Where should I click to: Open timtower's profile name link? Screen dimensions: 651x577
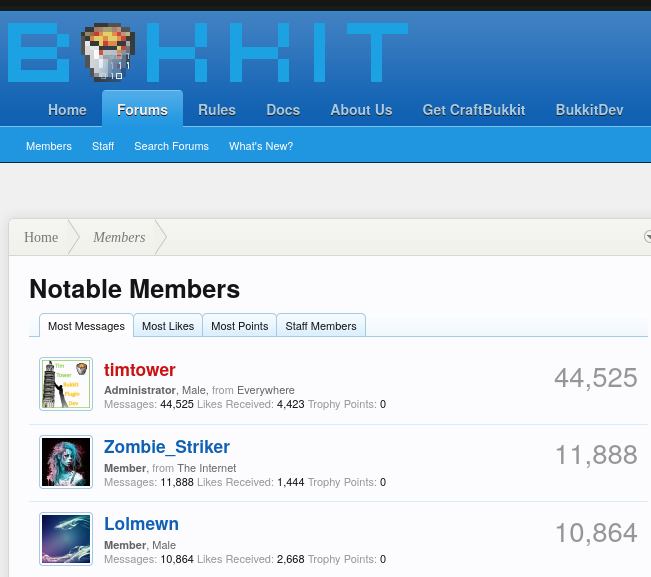[140, 370]
